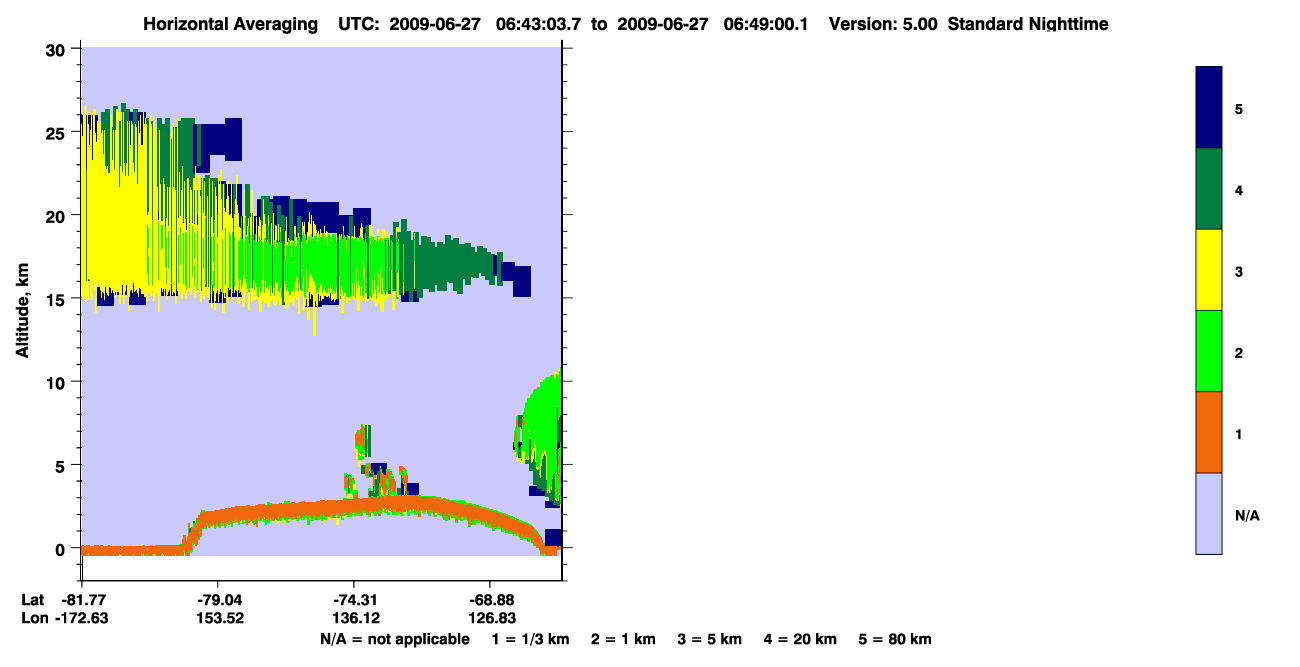Click end time "06:49:00.1" in the header
Image resolution: width=1300 pixels, height=667 pixels.
768,24
